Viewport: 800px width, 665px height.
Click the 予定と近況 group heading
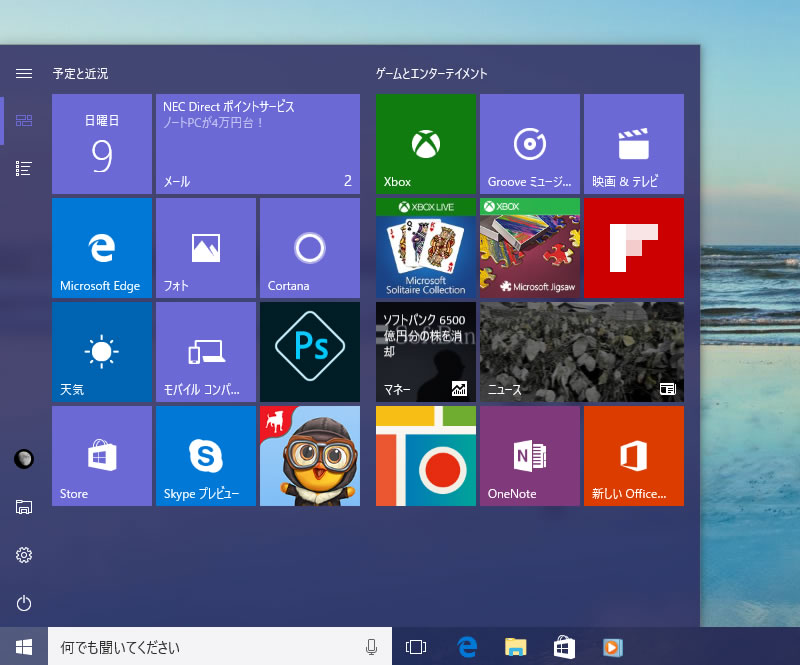pyautogui.click(x=81, y=74)
